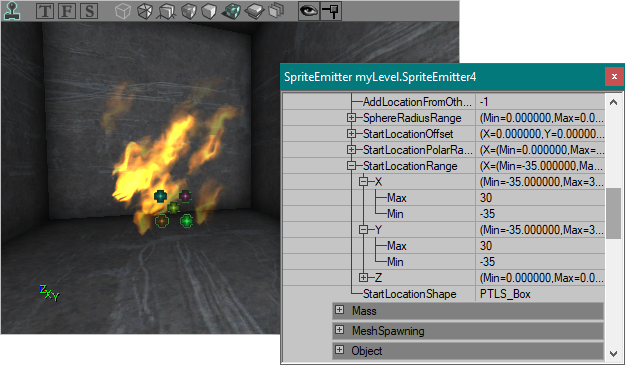Screen dimensions: 625x365
Task: Collapse the Y range node
Action: click(363, 230)
